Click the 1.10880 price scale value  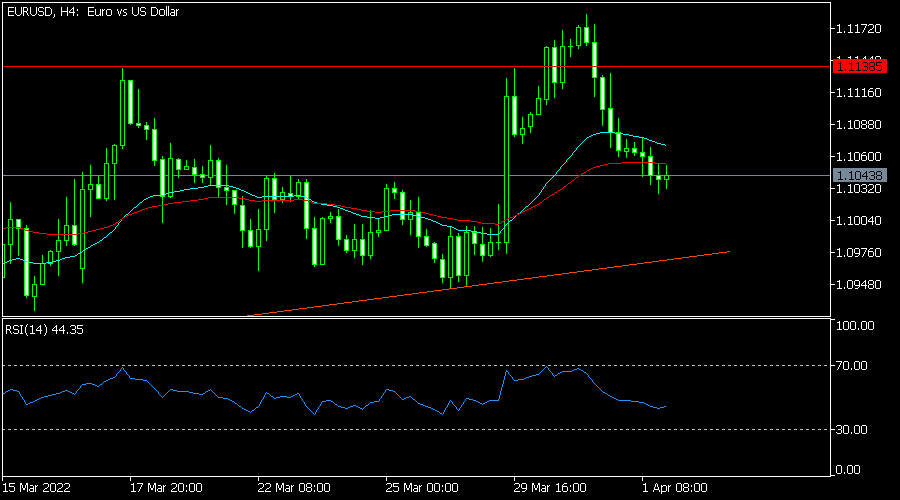859,125
